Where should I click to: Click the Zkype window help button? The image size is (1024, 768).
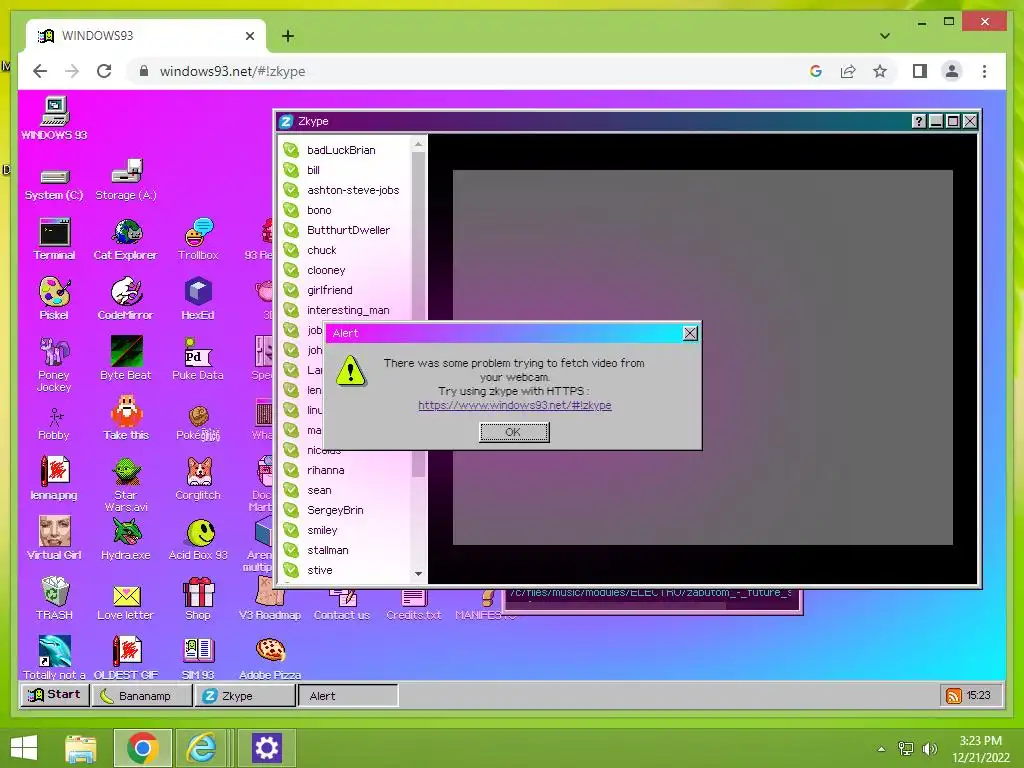coord(918,121)
